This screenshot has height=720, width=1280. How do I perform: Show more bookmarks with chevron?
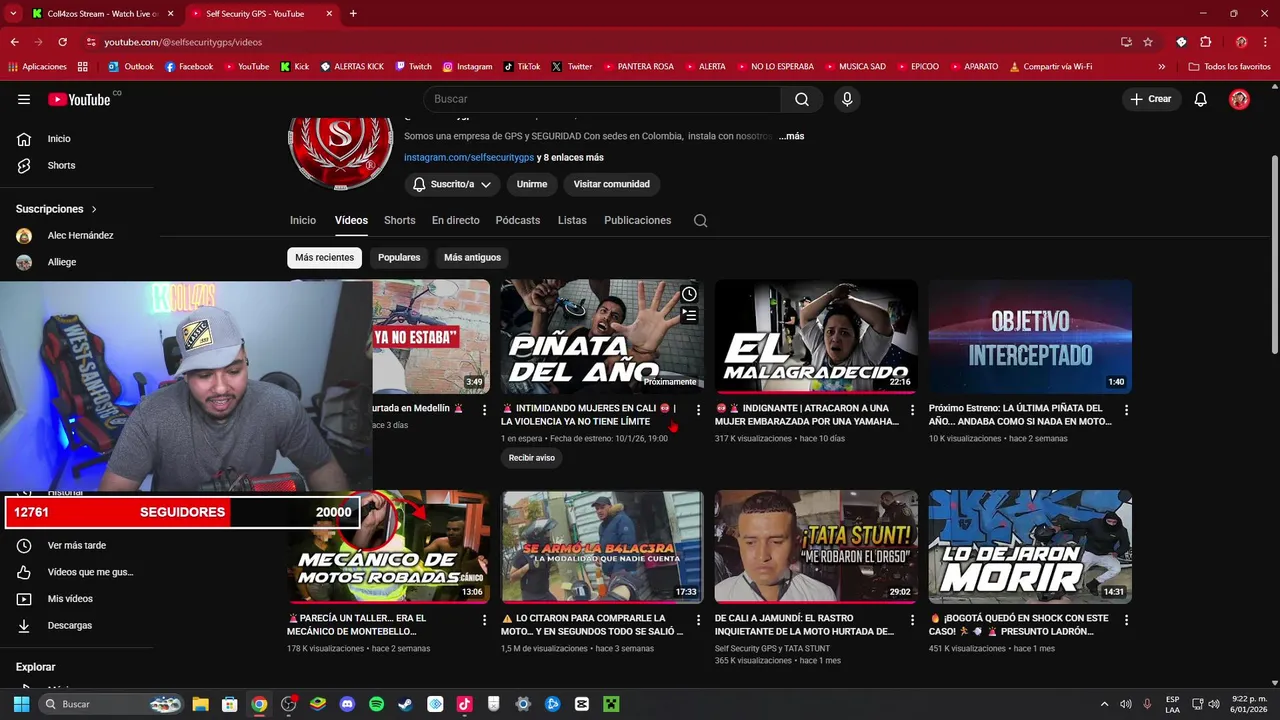point(1161,67)
